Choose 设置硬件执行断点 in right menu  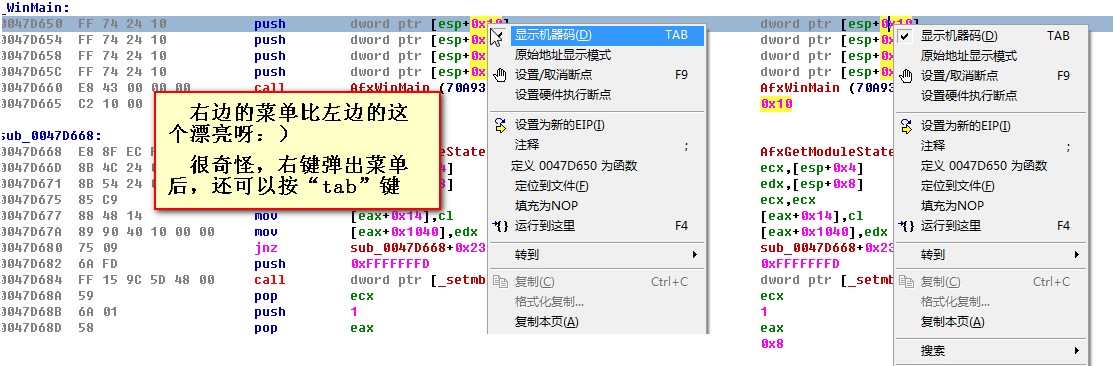[969, 96]
